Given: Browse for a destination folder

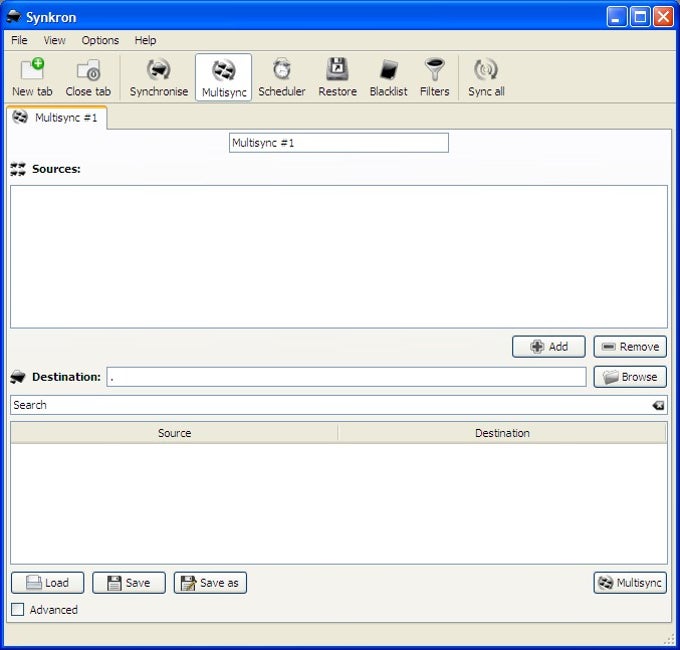Looking at the screenshot, I should (x=630, y=377).
